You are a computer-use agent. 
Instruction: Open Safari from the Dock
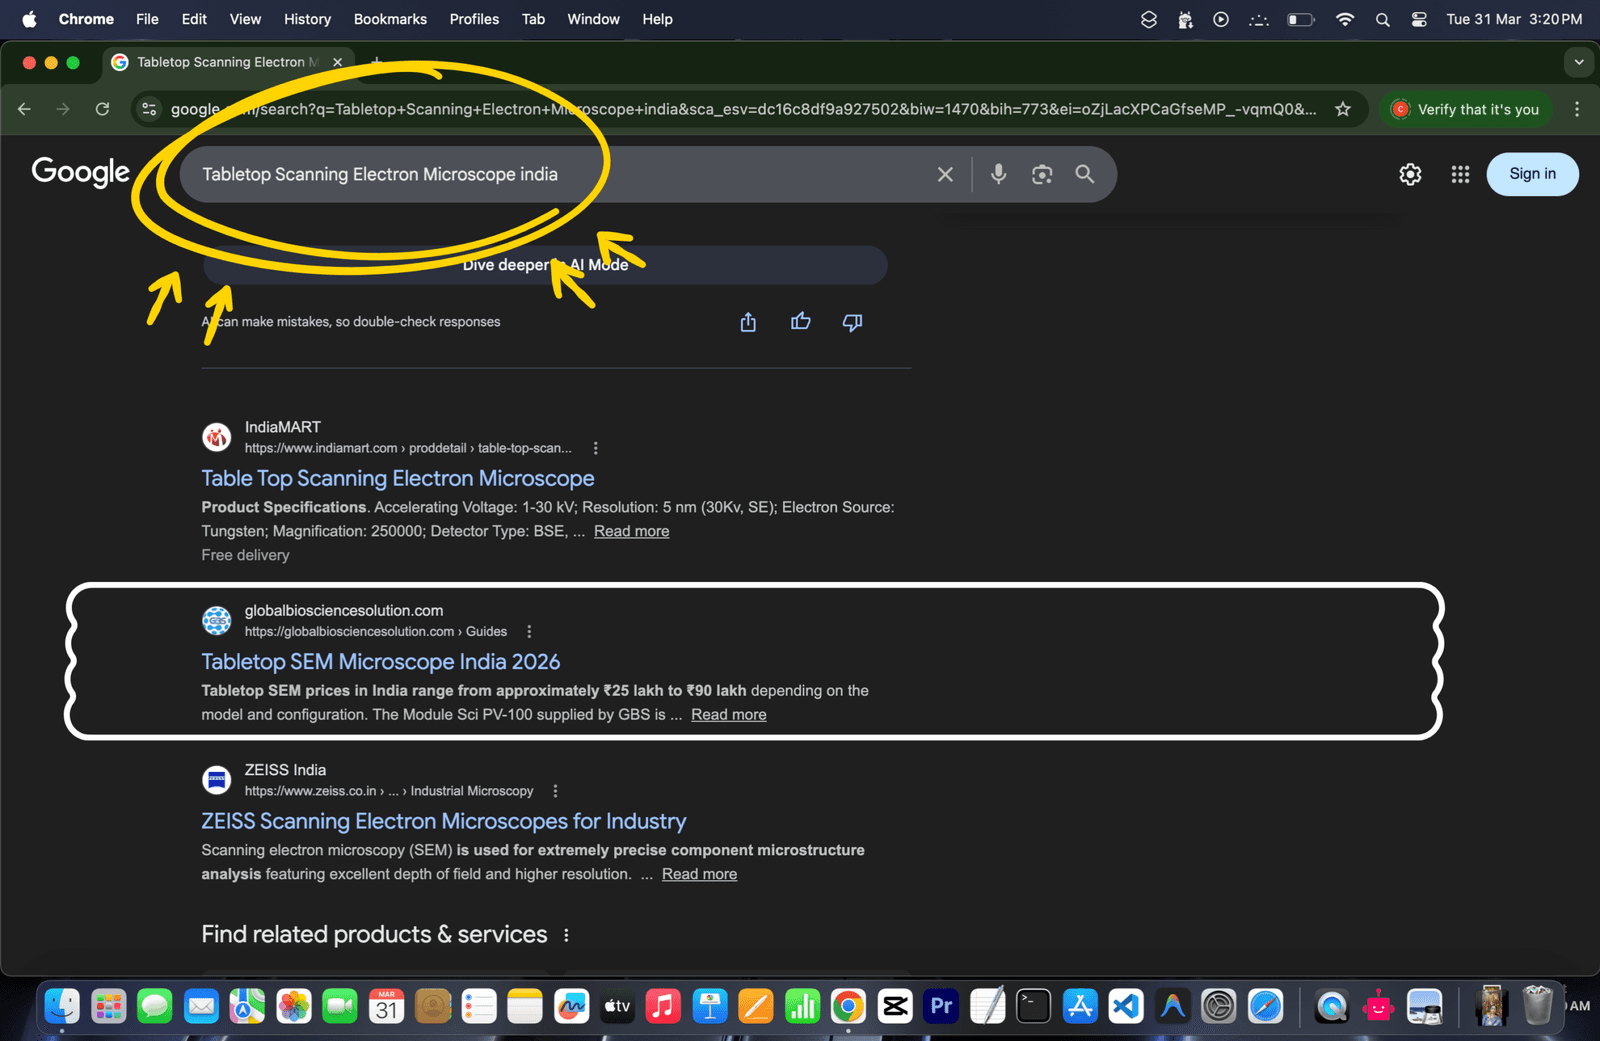coord(1265,1006)
